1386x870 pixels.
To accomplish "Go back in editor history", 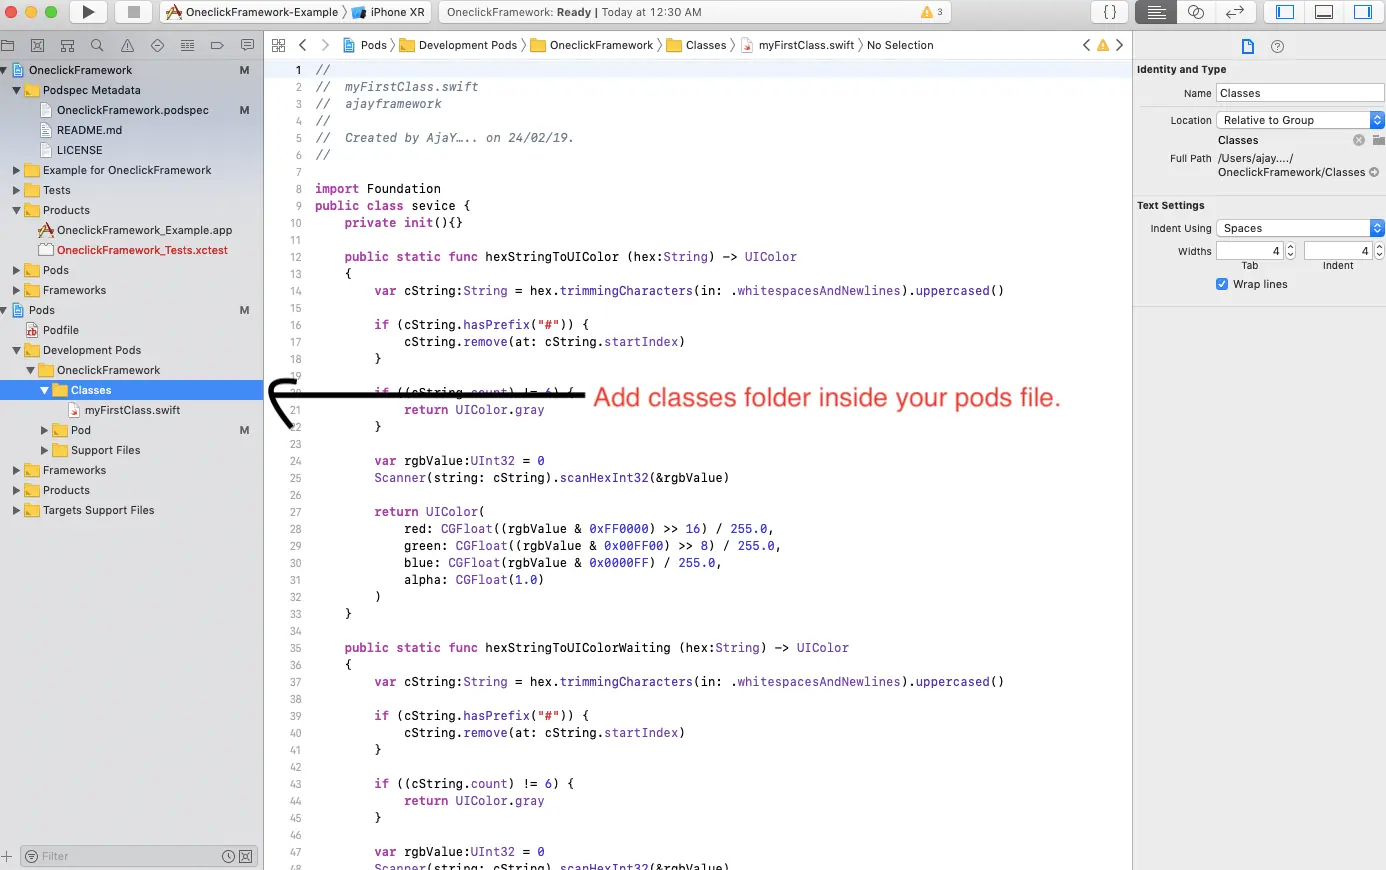I will coord(303,45).
